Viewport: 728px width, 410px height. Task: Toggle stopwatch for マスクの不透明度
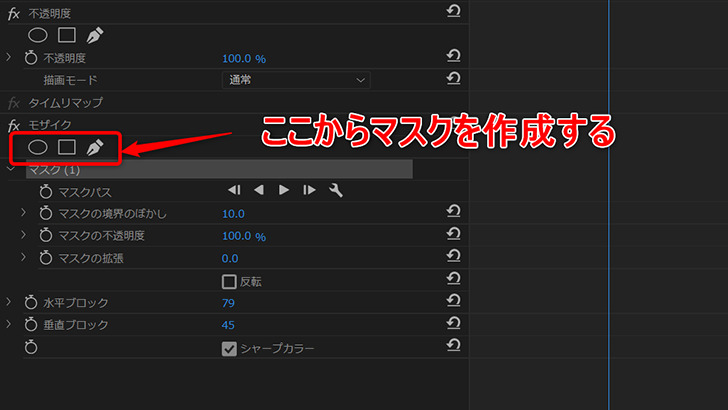tap(46, 235)
